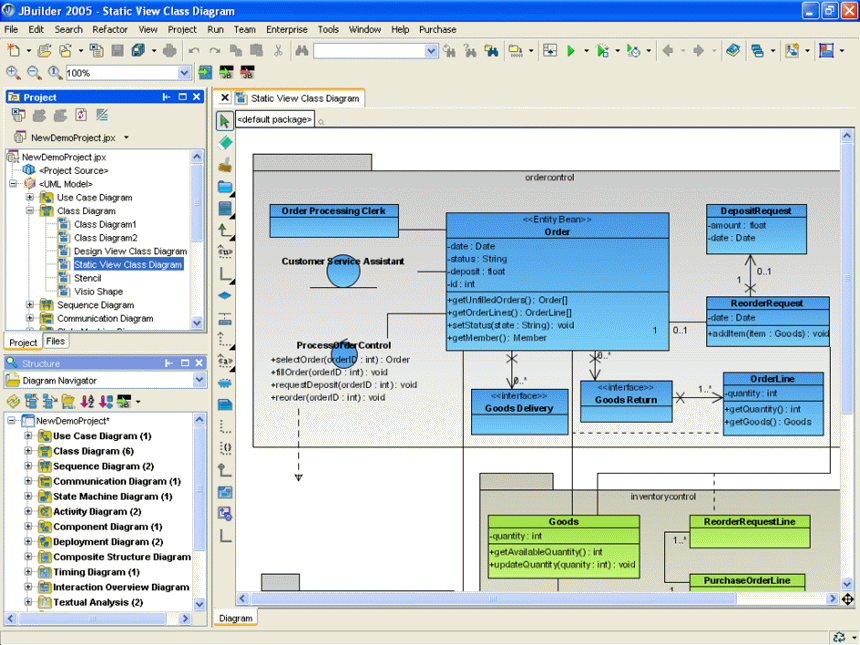Open the NewDemoProject.jpx project dropdown arrow

coord(126,137)
